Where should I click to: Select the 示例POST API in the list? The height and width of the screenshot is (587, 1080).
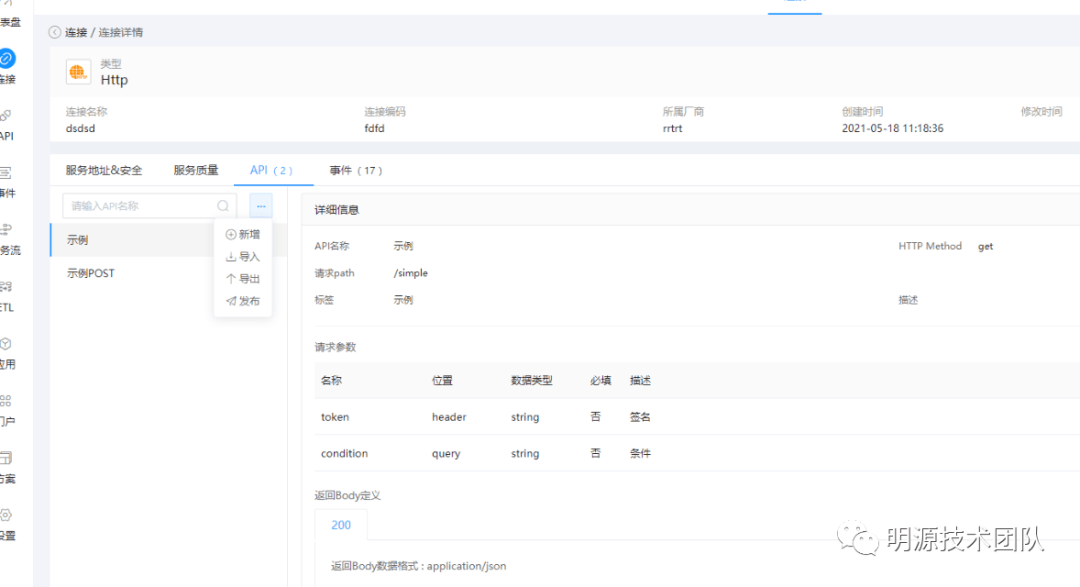point(91,273)
